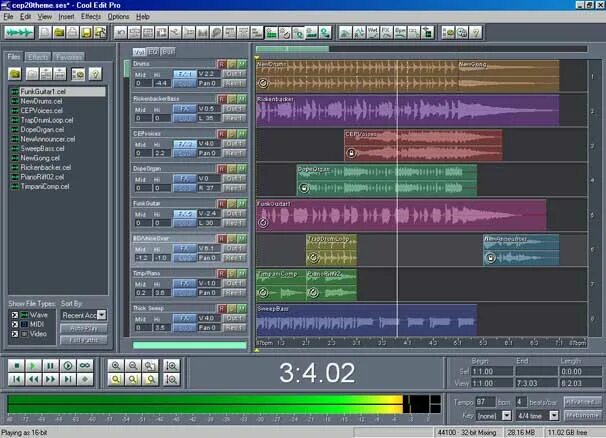Select the EQ track controls tab
This screenshot has width=606, height=438.
[x=153, y=52]
